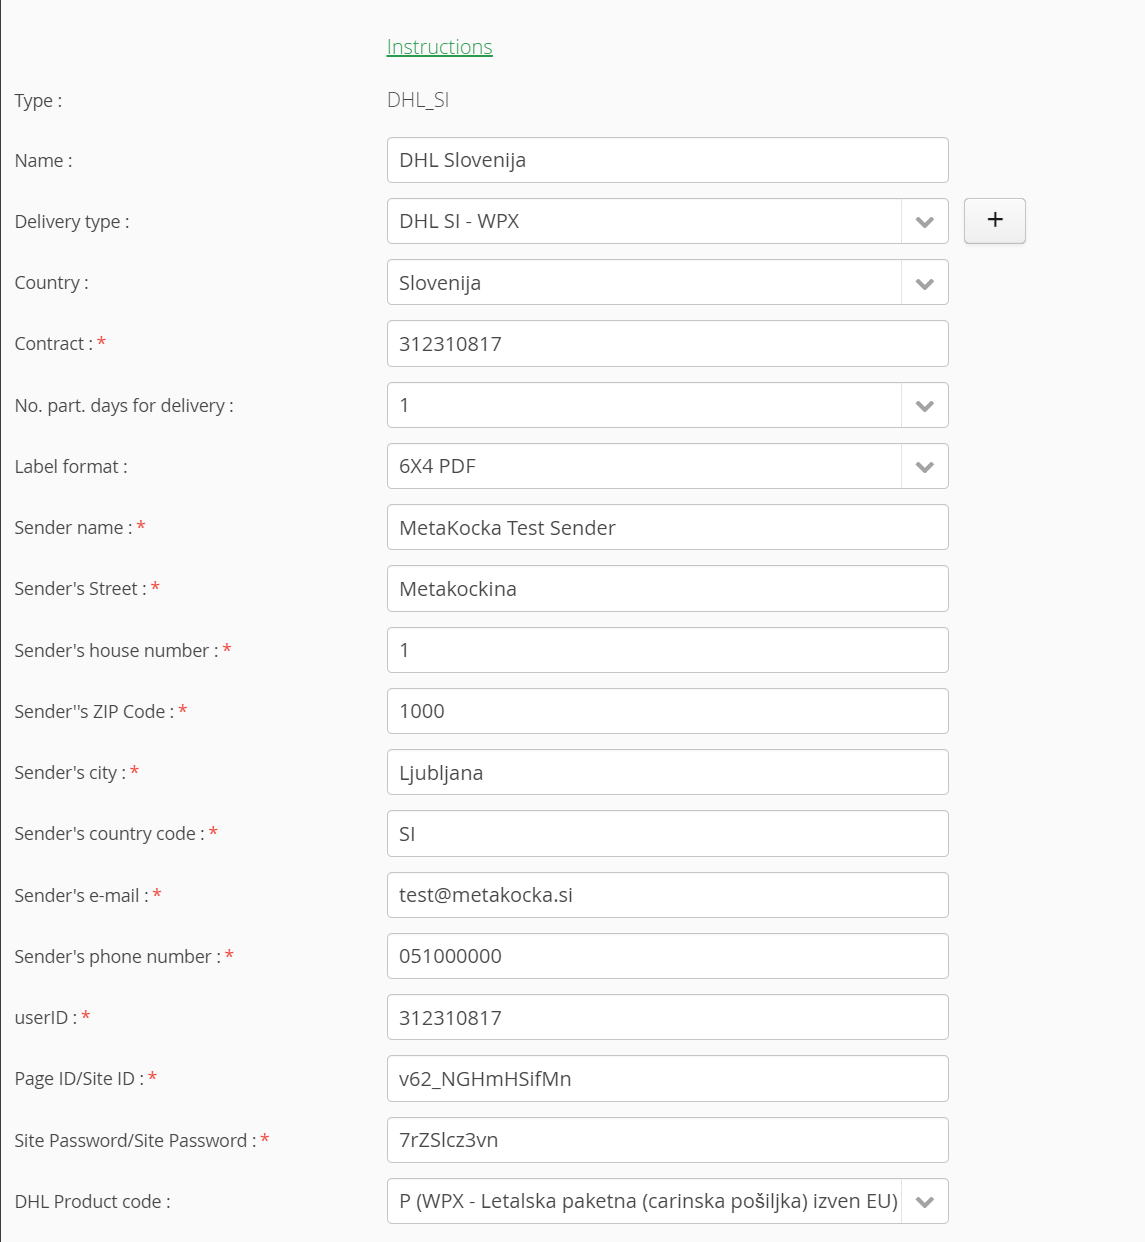Focus the Sender's e-mail field
The image size is (1145, 1242).
[667, 895]
